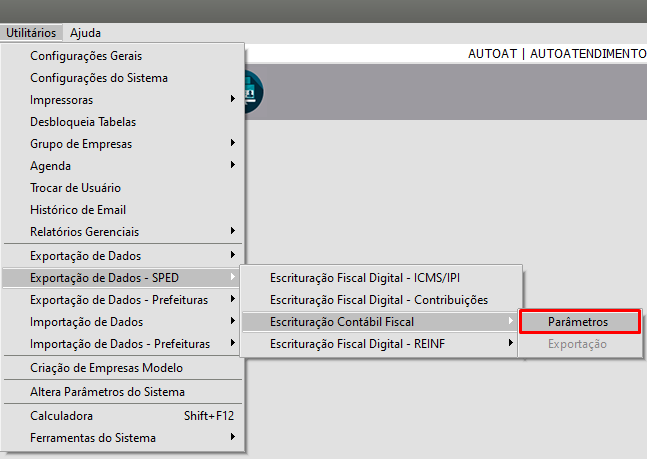Open Histórico de Email
This screenshot has width=647, height=459.
(x=78, y=210)
